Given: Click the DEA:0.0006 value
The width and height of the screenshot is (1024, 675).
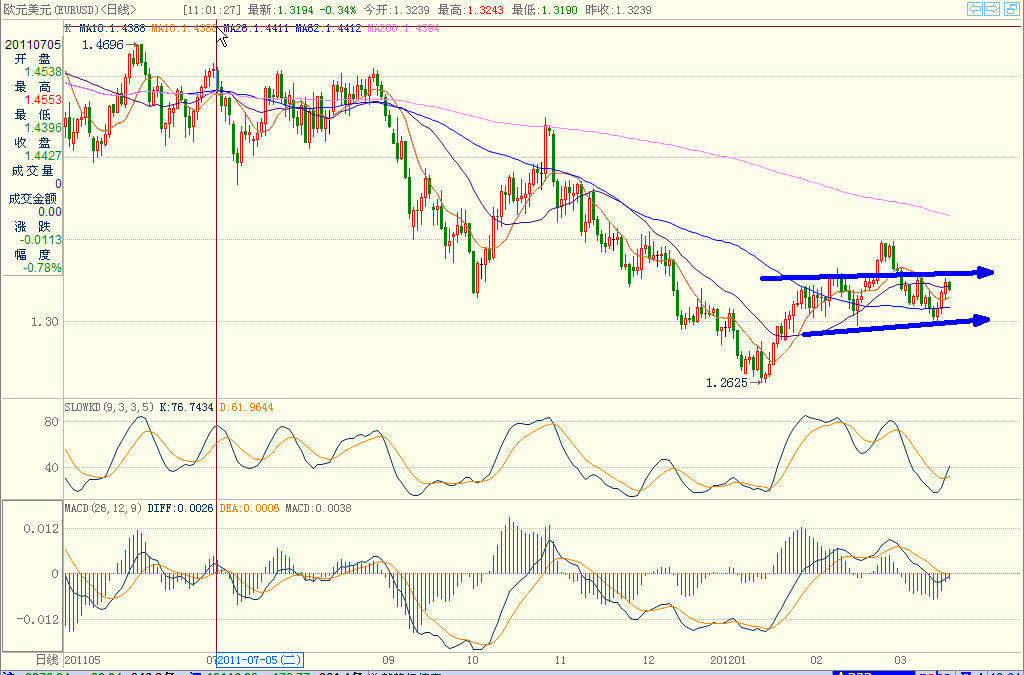Looking at the screenshot, I should [249, 508].
